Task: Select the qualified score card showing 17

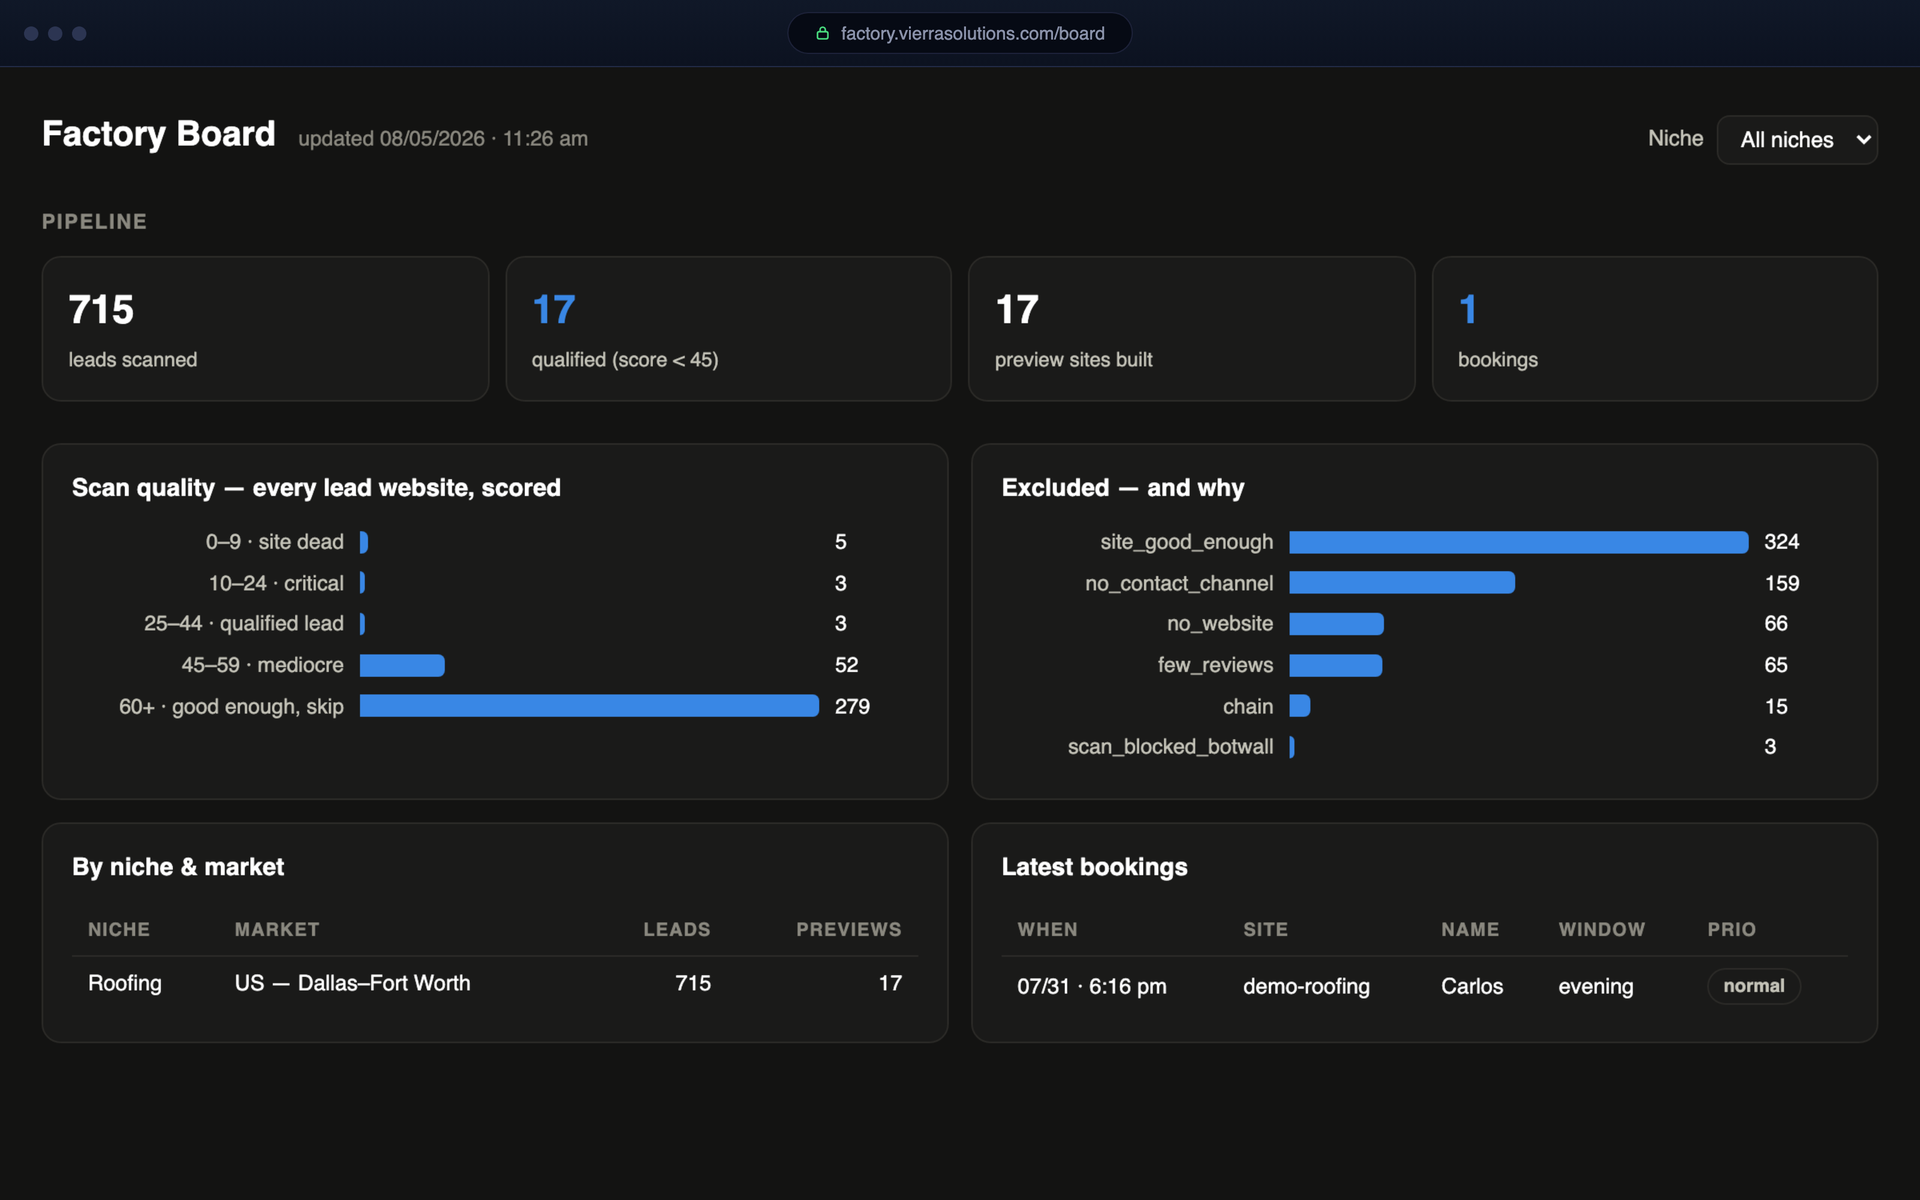Action: pyautogui.click(x=728, y=329)
